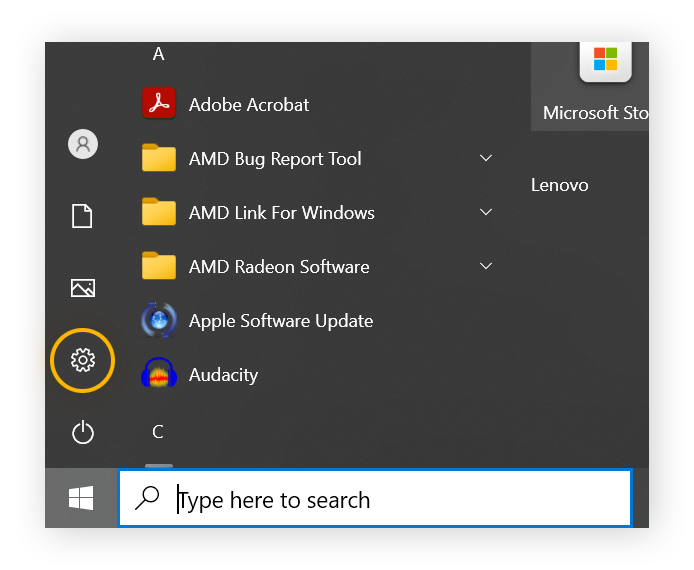Viewport: 694px width, 570px height.
Task: Click the AMD Radeon Software folder icon
Action: click(159, 266)
